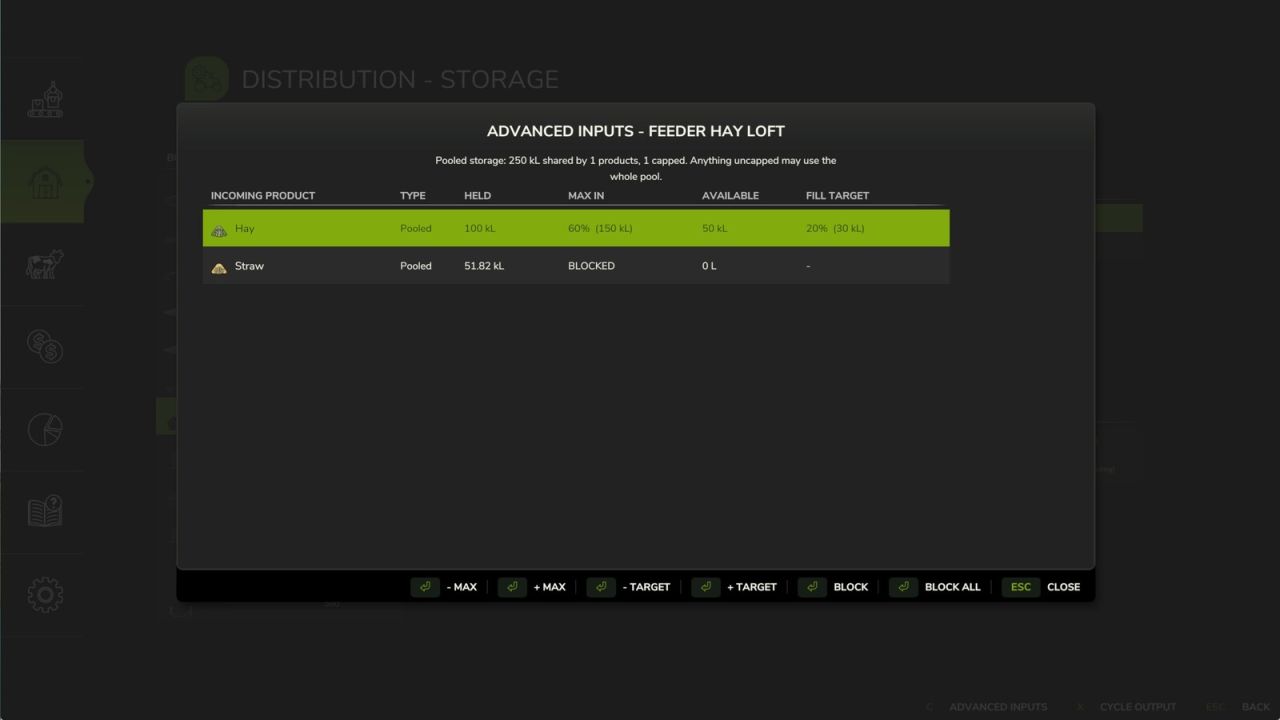Click the INCOMING PRODUCT column header
1280x720 pixels.
[263, 196]
